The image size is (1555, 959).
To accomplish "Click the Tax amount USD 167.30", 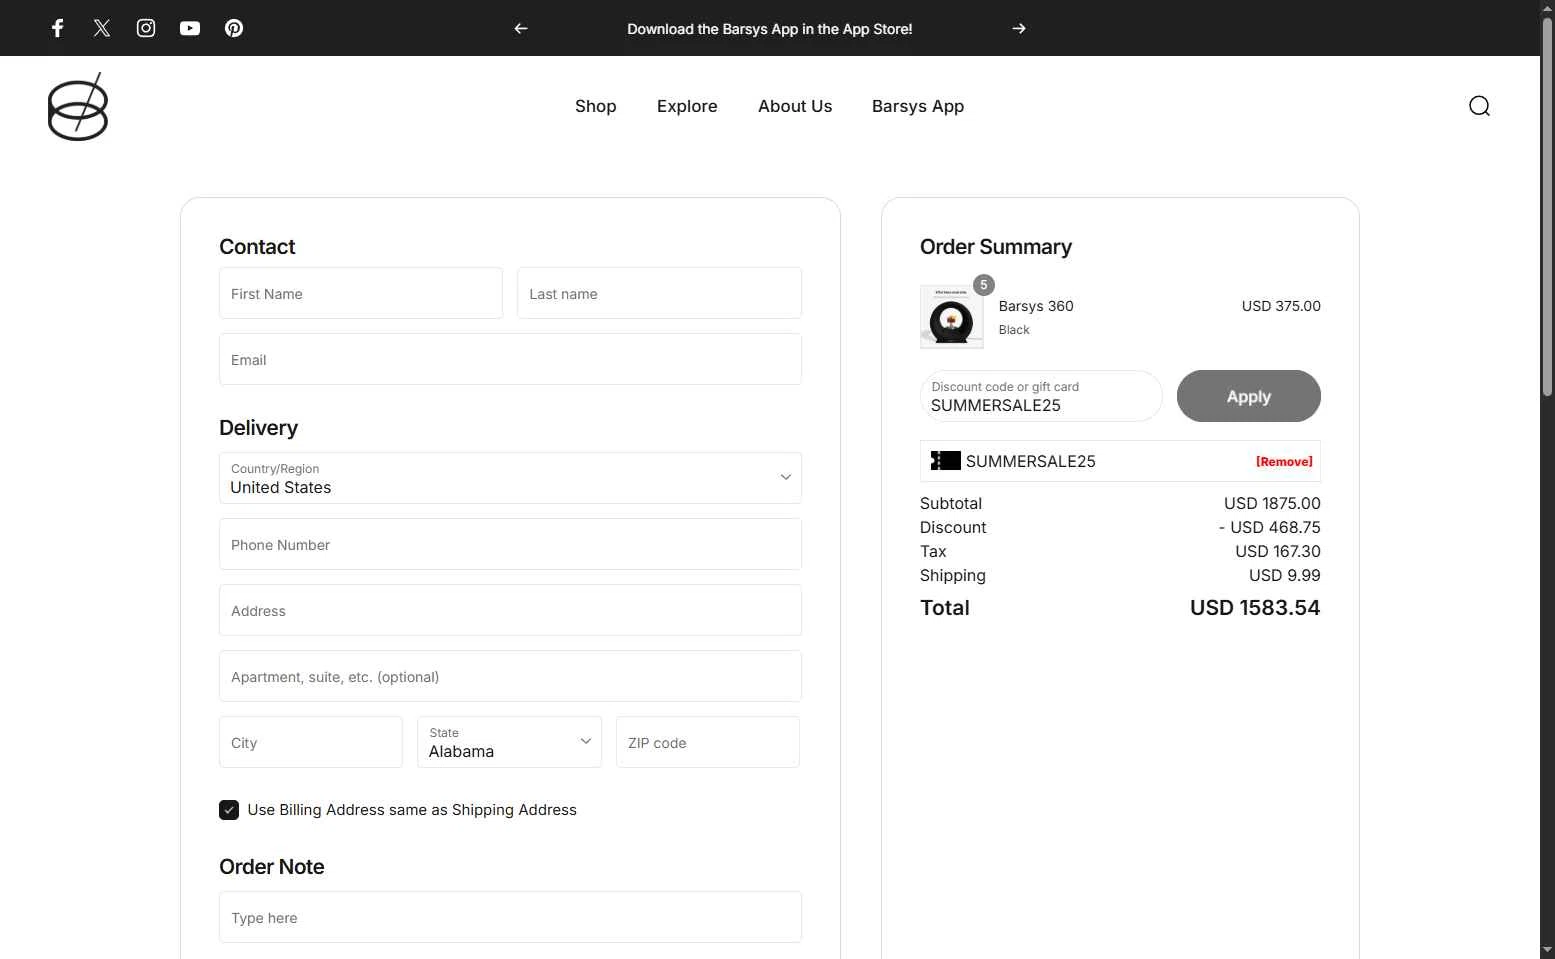I will pyautogui.click(x=1278, y=551).
